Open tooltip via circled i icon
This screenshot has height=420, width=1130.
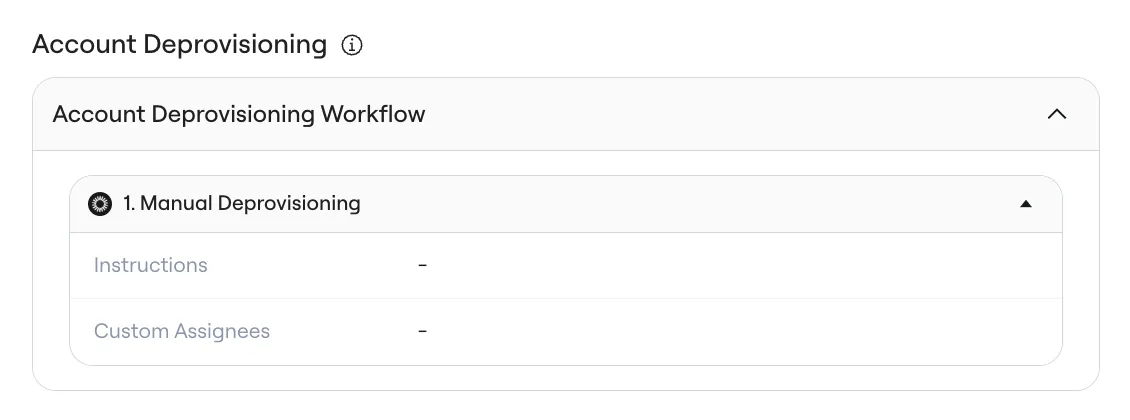coord(352,45)
